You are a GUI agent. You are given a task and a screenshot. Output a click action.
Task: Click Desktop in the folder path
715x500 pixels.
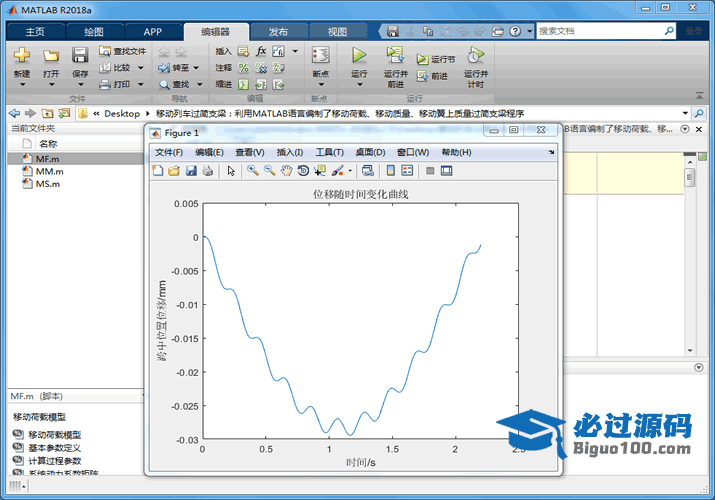[x=122, y=113]
